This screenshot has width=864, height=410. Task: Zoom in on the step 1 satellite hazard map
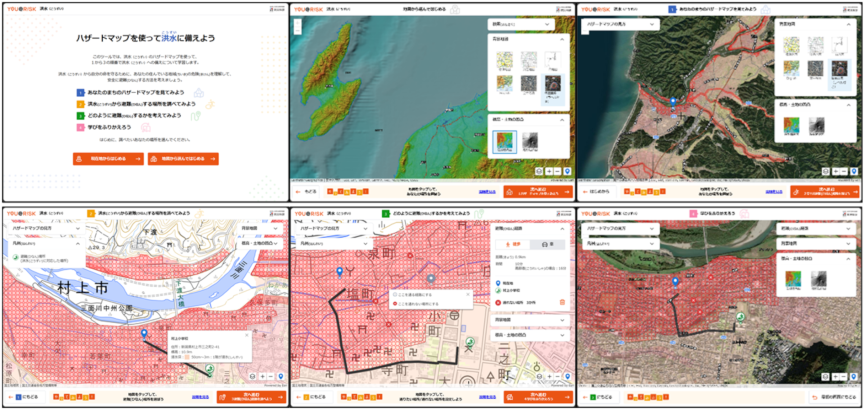coord(836,171)
